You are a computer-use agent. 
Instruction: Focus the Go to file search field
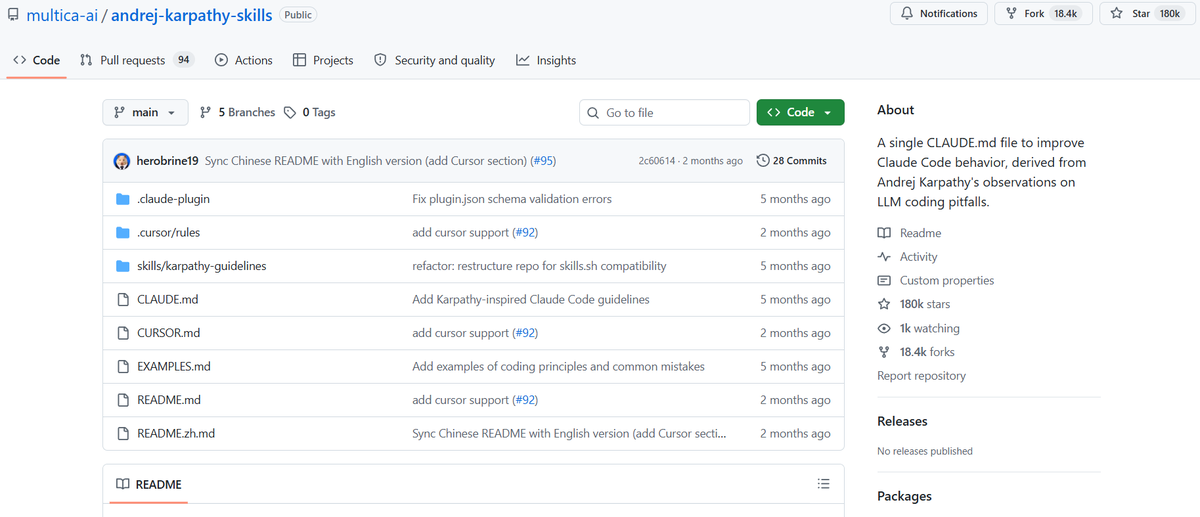coord(664,112)
